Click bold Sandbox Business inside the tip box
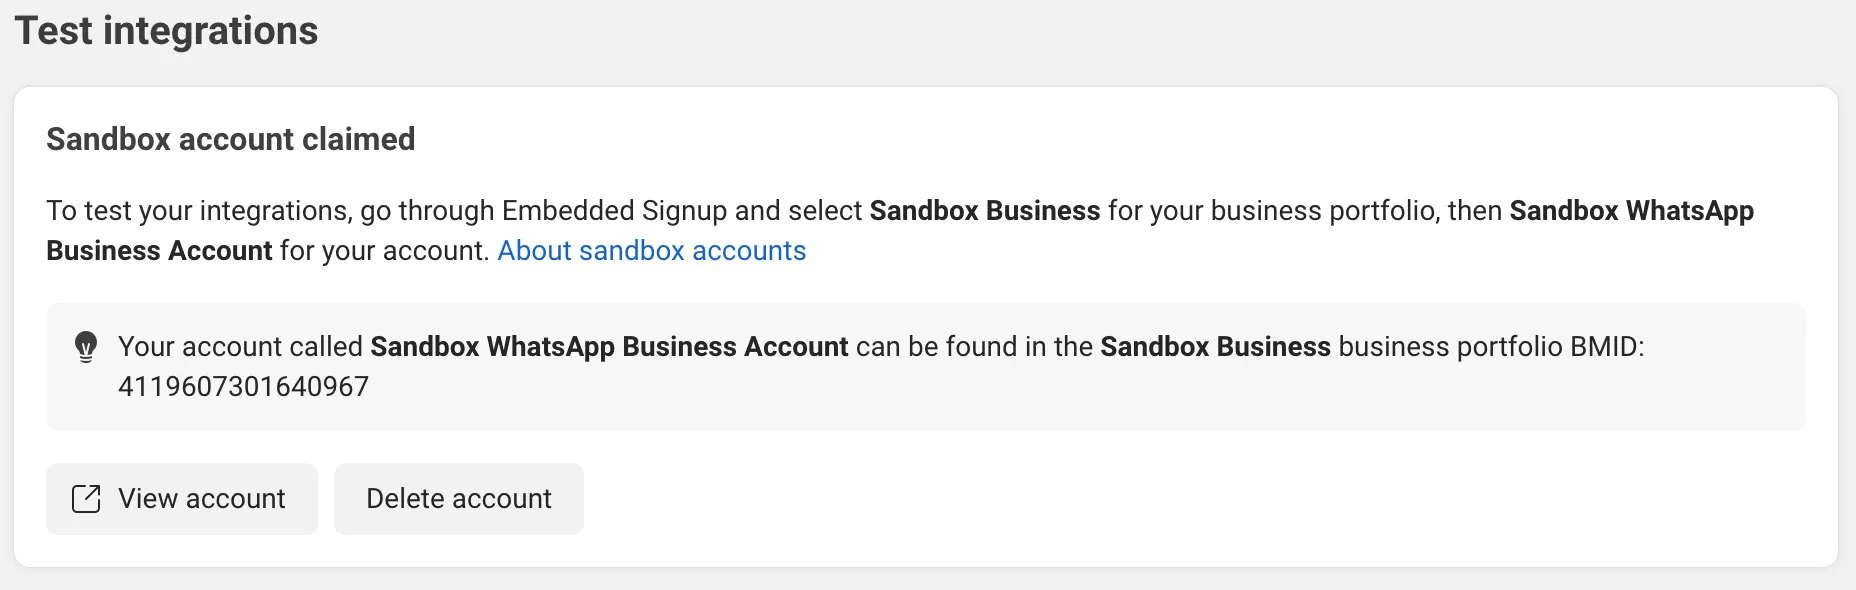 [x=1215, y=346]
